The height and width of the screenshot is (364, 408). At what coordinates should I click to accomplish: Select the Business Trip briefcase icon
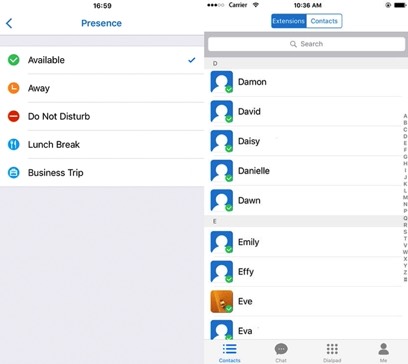tap(14, 173)
